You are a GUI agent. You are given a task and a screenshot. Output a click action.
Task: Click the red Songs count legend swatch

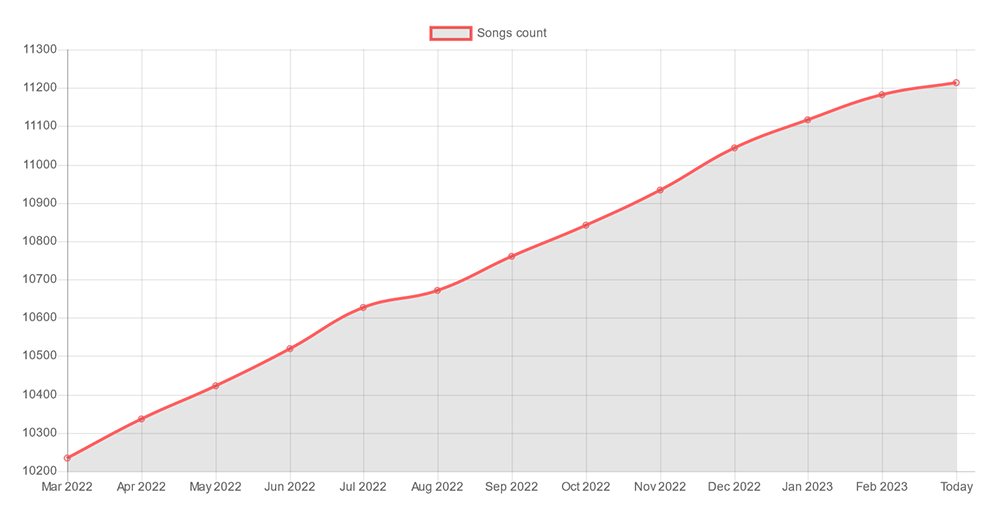pos(450,33)
